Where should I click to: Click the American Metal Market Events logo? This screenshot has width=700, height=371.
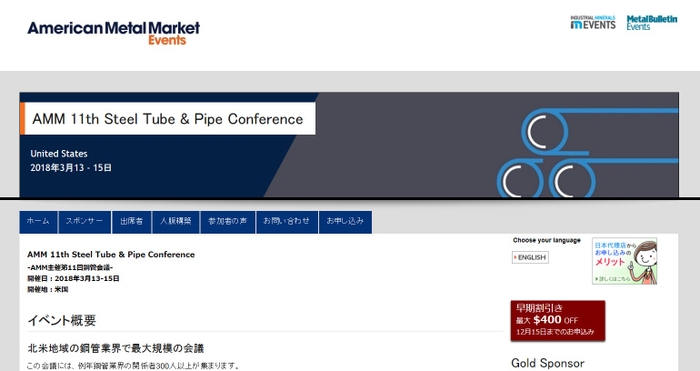click(x=113, y=33)
